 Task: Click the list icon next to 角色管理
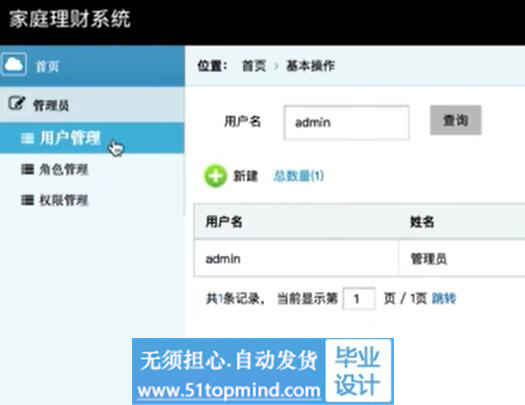(x=27, y=169)
